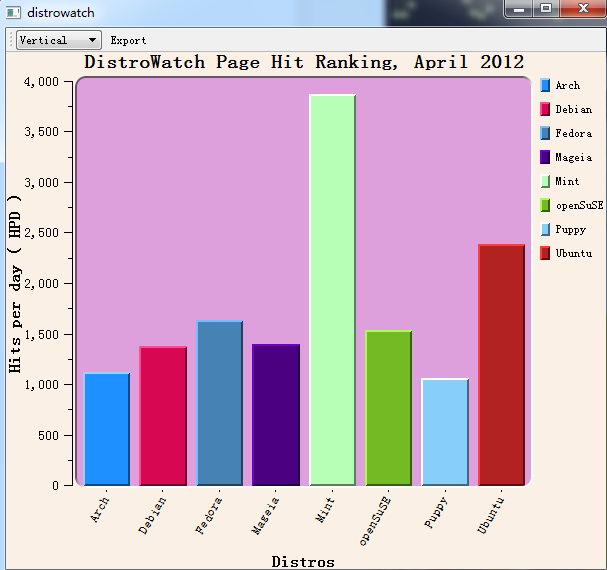This screenshot has width=607, height=570.
Task: Click the Puppy legend color marker
Action: 545,230
